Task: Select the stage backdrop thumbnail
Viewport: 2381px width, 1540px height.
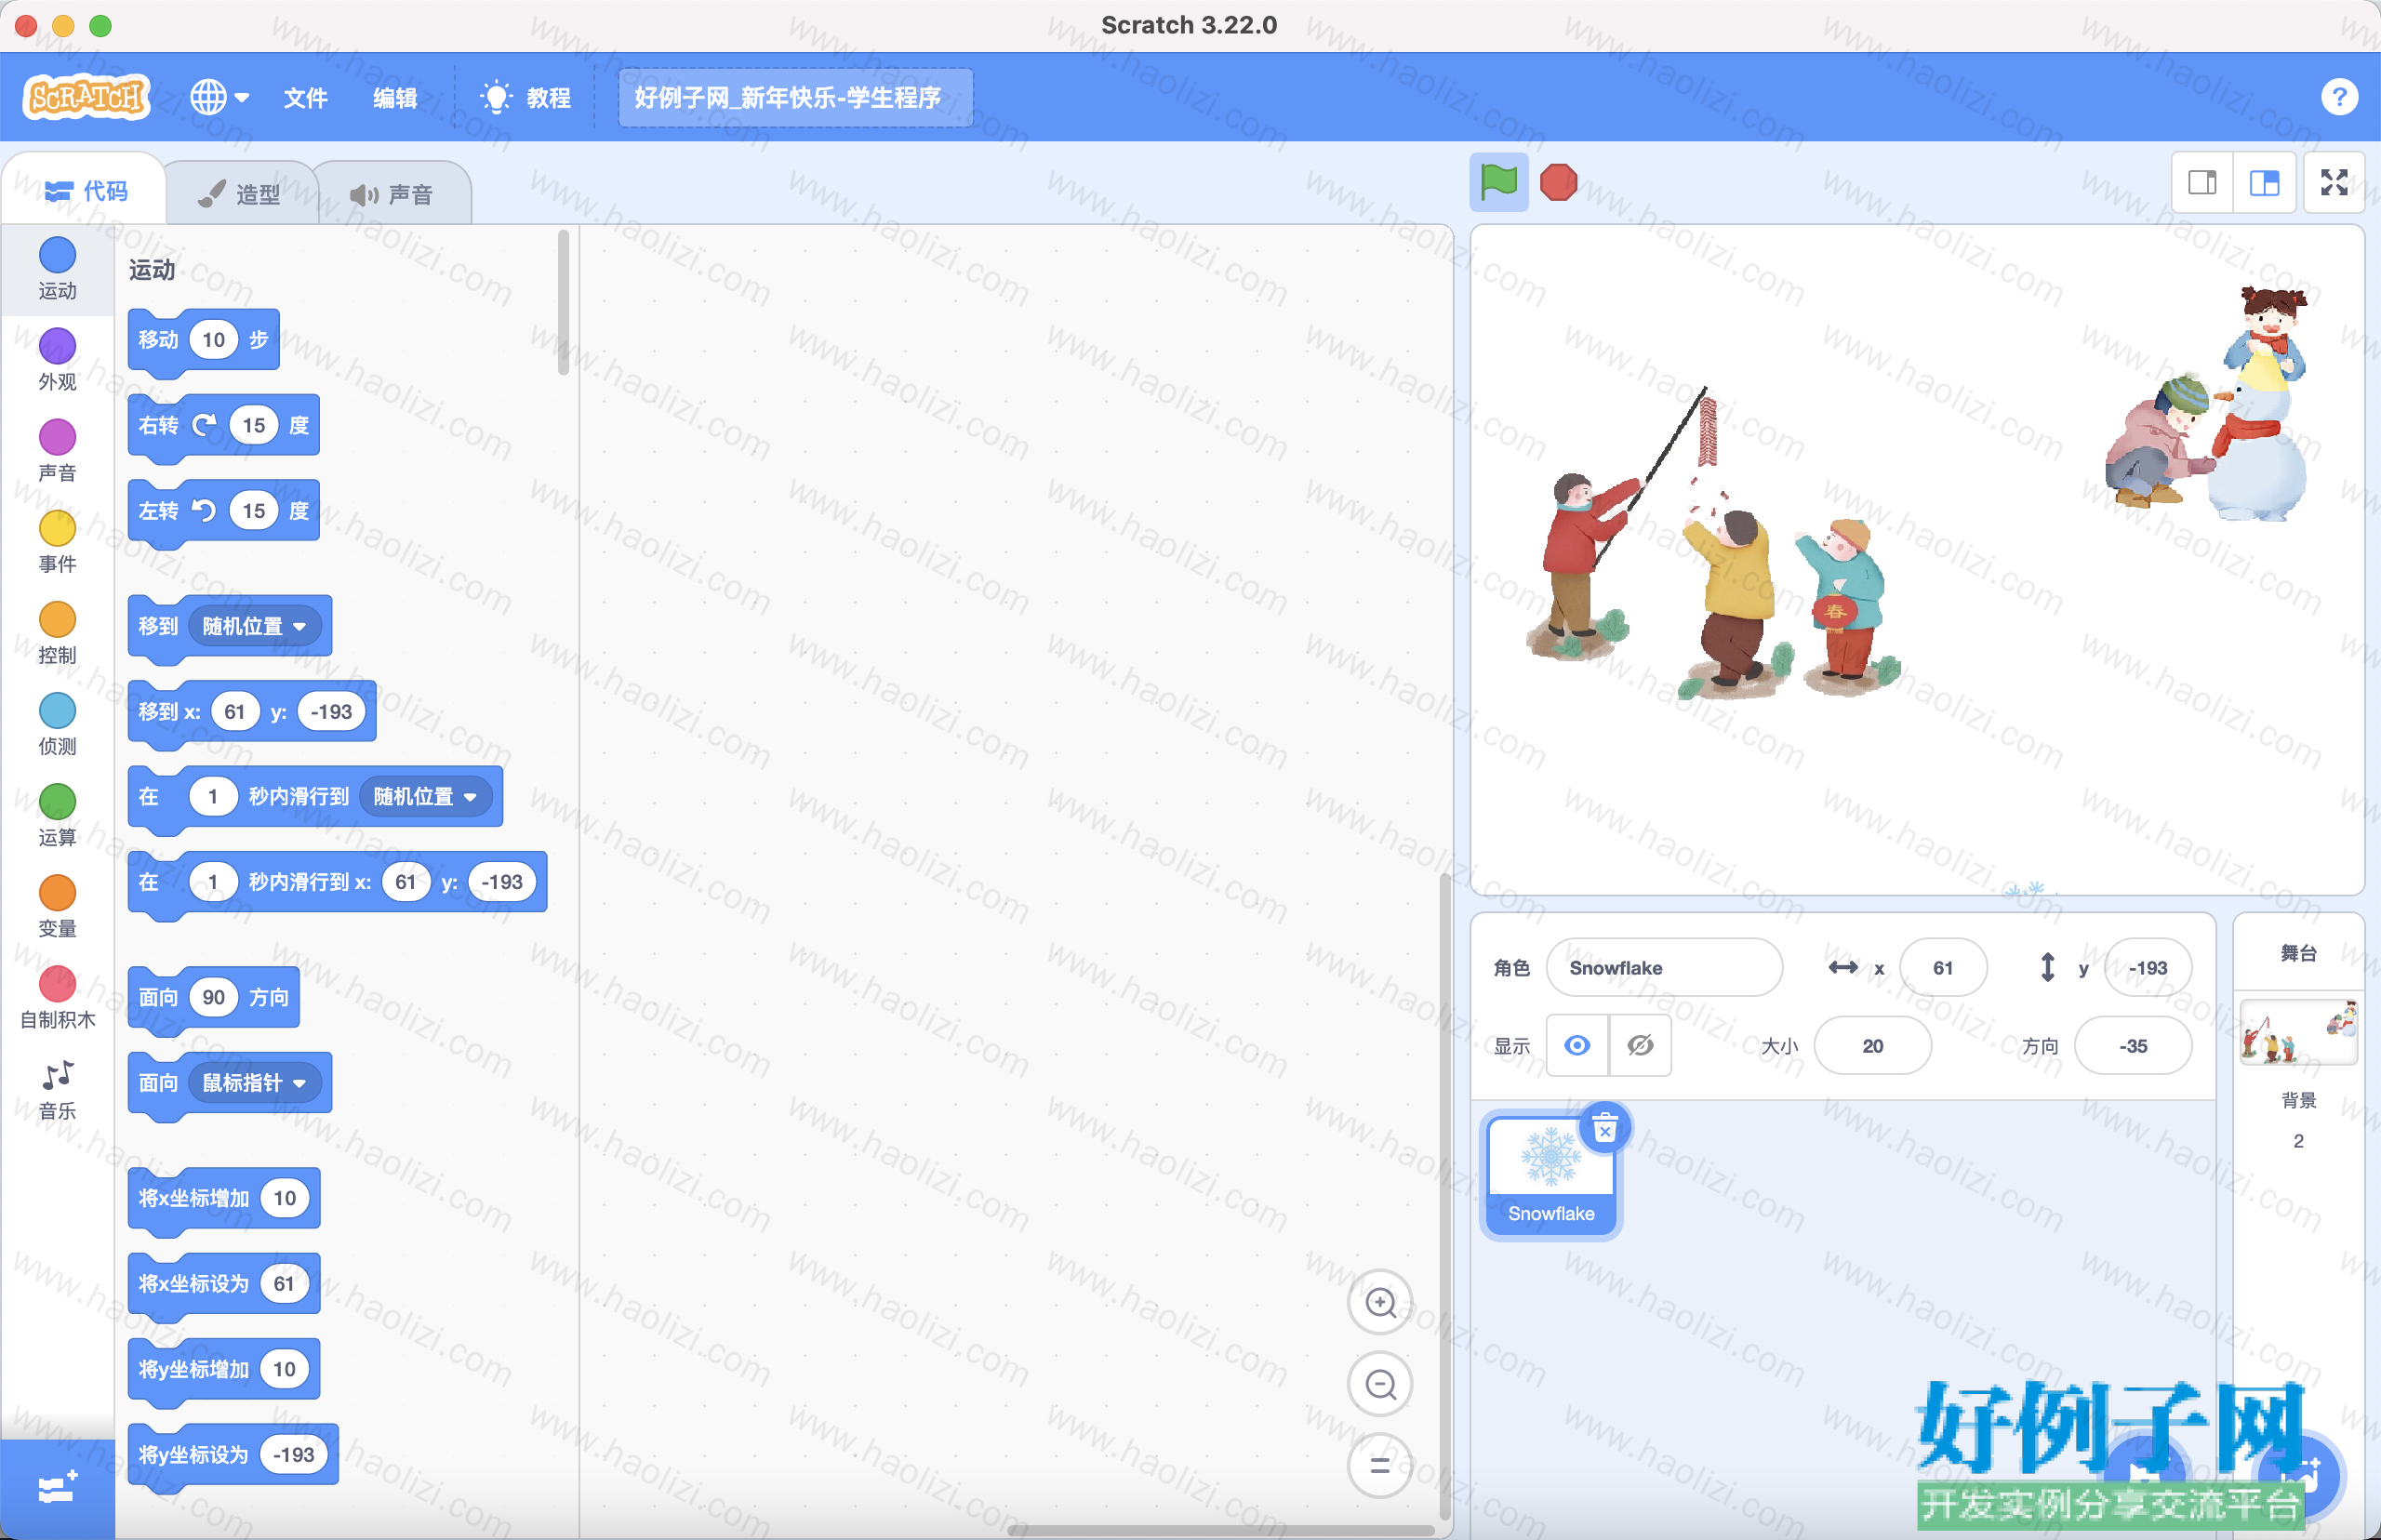Action: click(2298, 1031)
